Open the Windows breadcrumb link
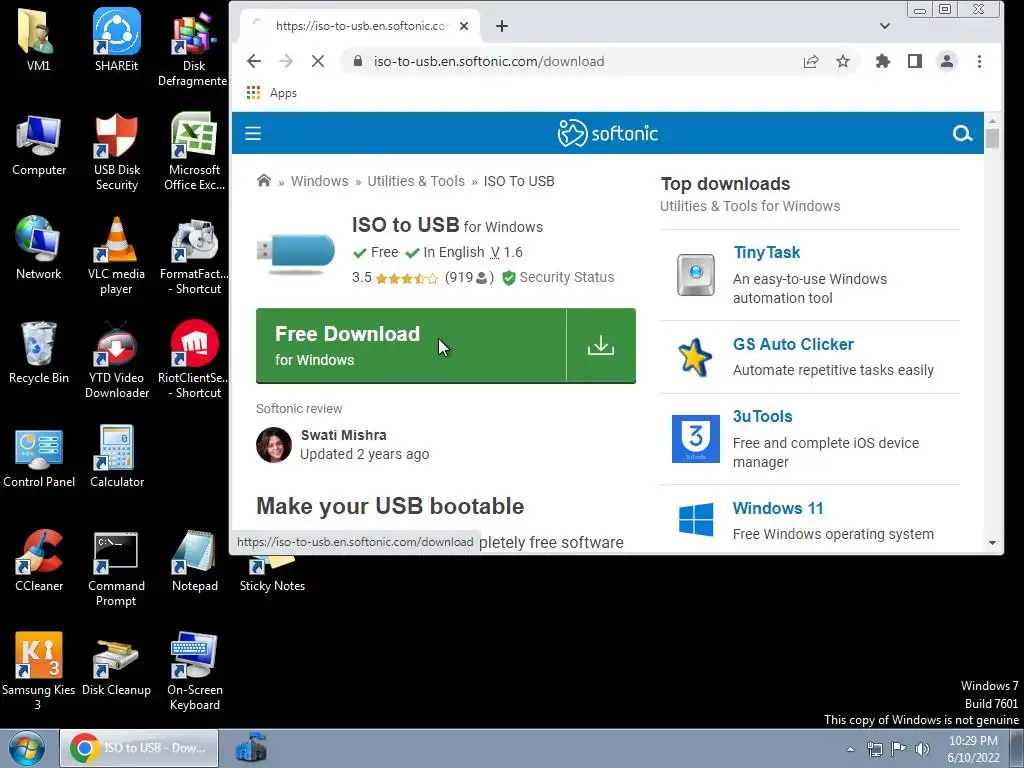Screen dimensions: 1024x768 (319, 181)
